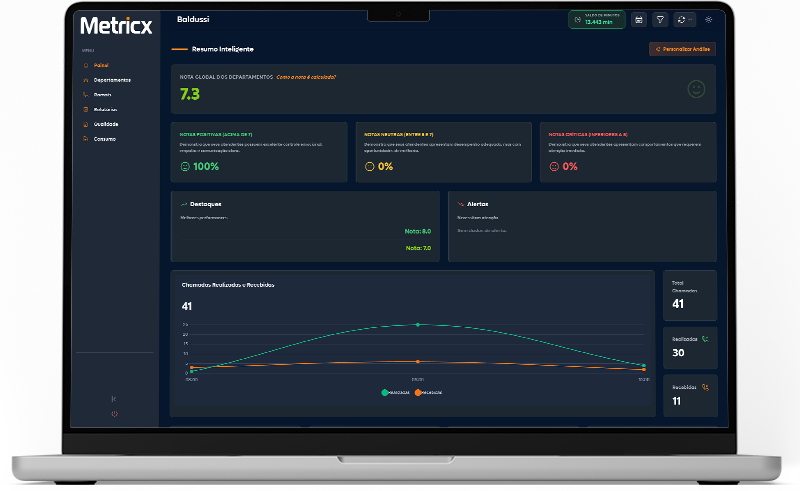Image resolution: width=800 pixels, height=491 pixels.
Task: Open the Painel sidebar menu item
Action: (x=101, y=65)
